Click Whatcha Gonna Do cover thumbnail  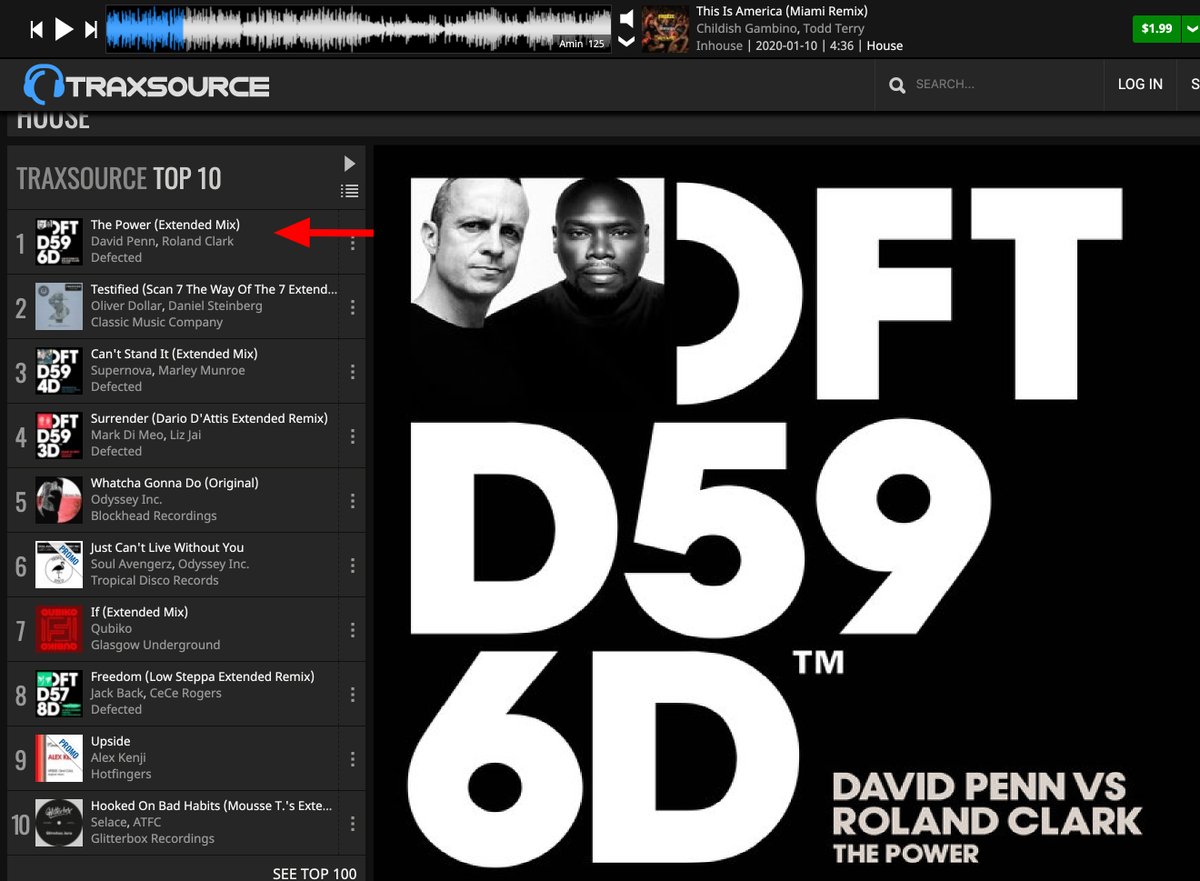coord(59,500)
